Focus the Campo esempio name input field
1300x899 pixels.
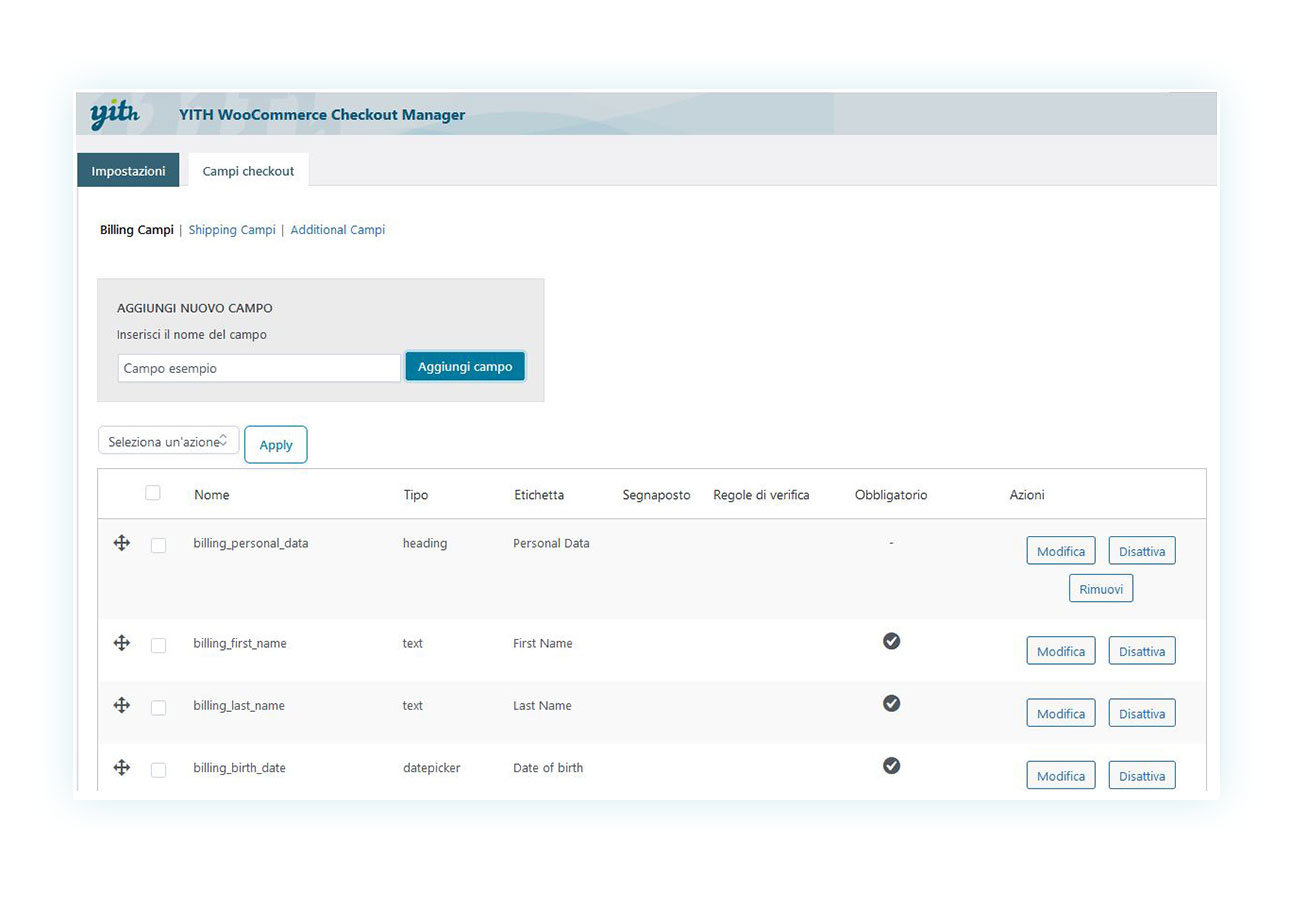coord(259,368)
